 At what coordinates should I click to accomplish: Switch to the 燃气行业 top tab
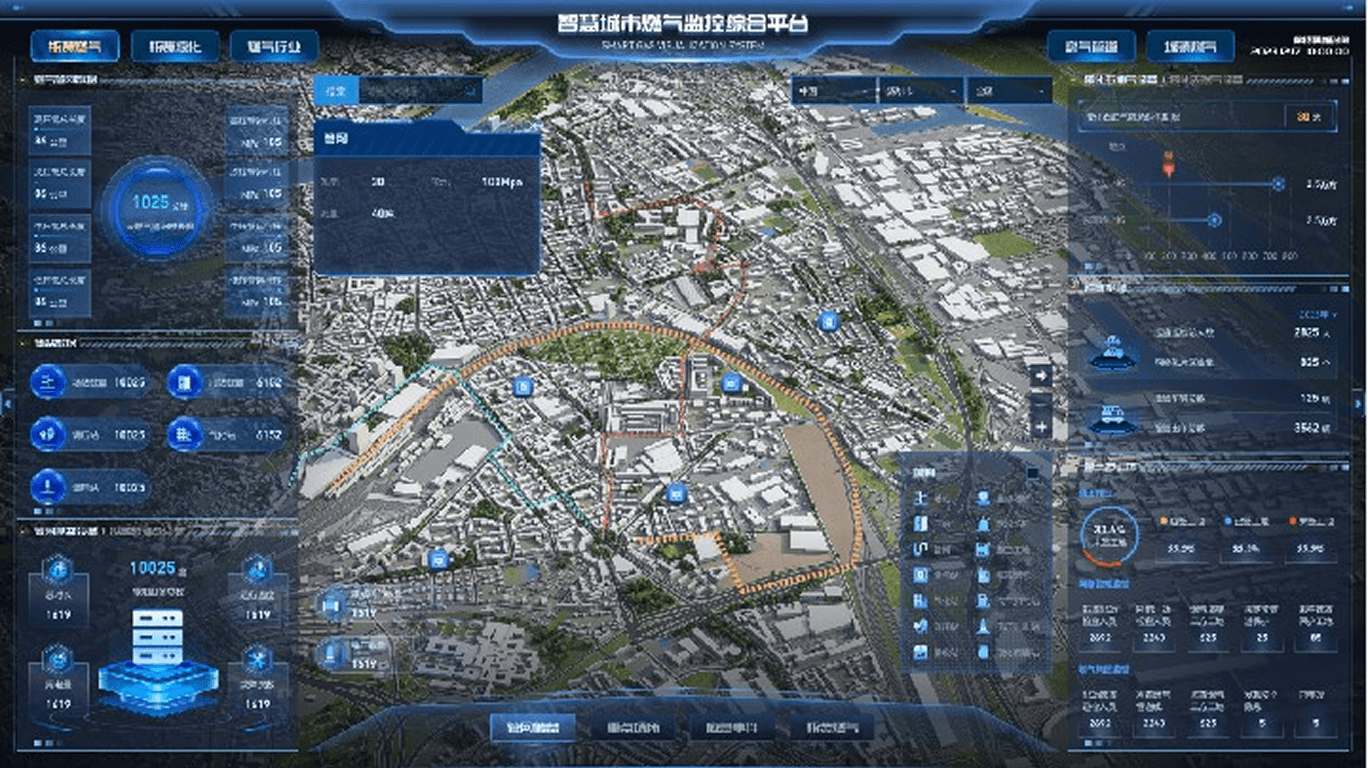(274, 46)
